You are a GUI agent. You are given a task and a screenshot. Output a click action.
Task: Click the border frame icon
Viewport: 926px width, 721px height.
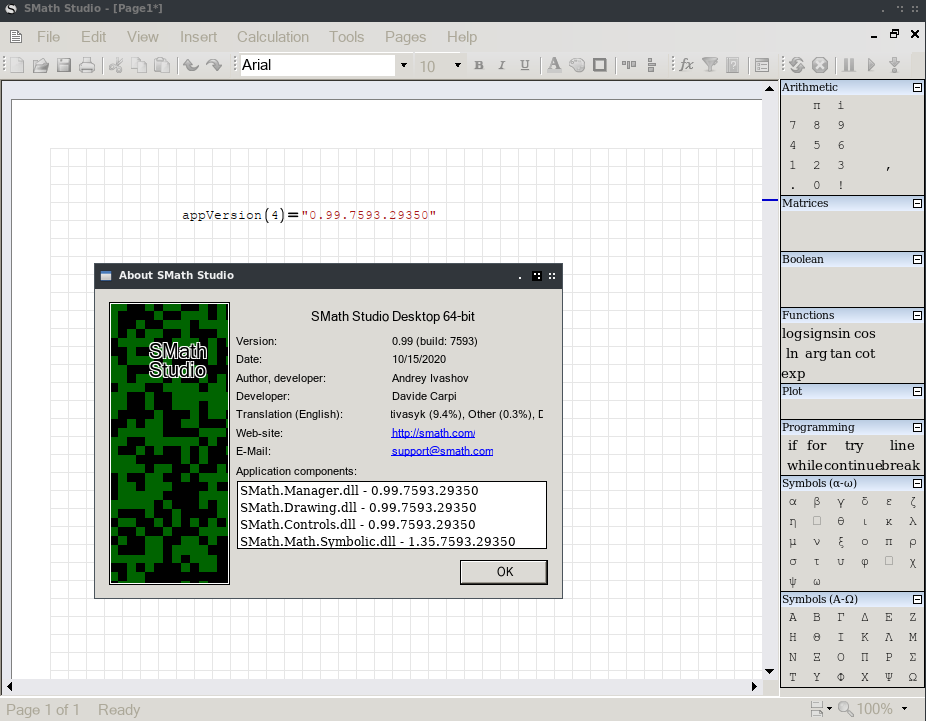[600, 65]
